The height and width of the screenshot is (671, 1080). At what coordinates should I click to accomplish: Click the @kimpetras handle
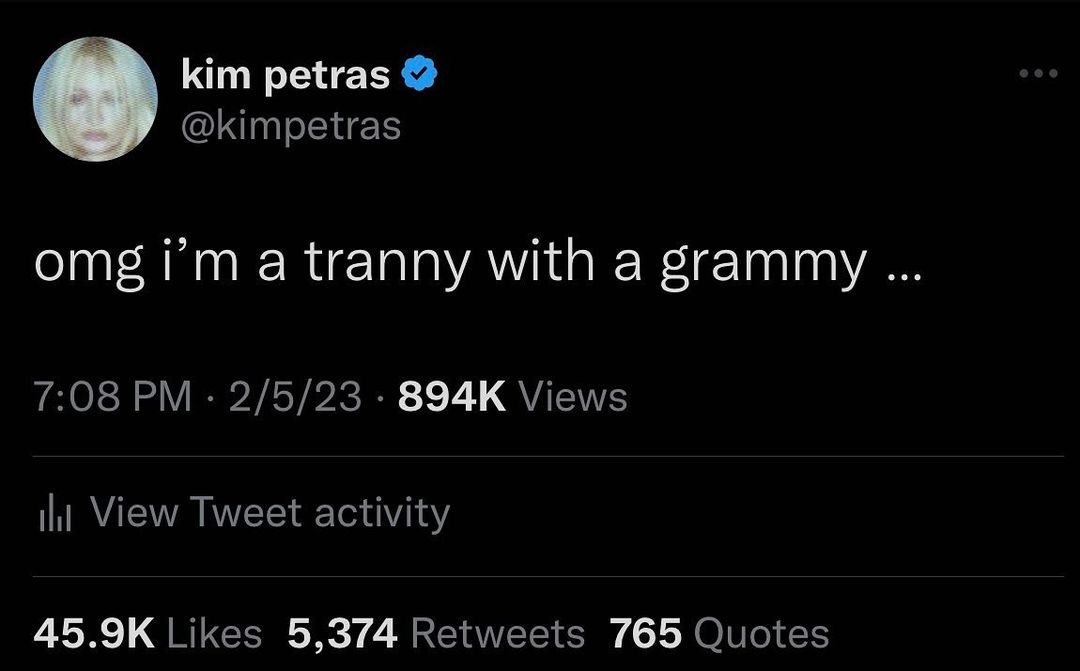pos(291,125)
